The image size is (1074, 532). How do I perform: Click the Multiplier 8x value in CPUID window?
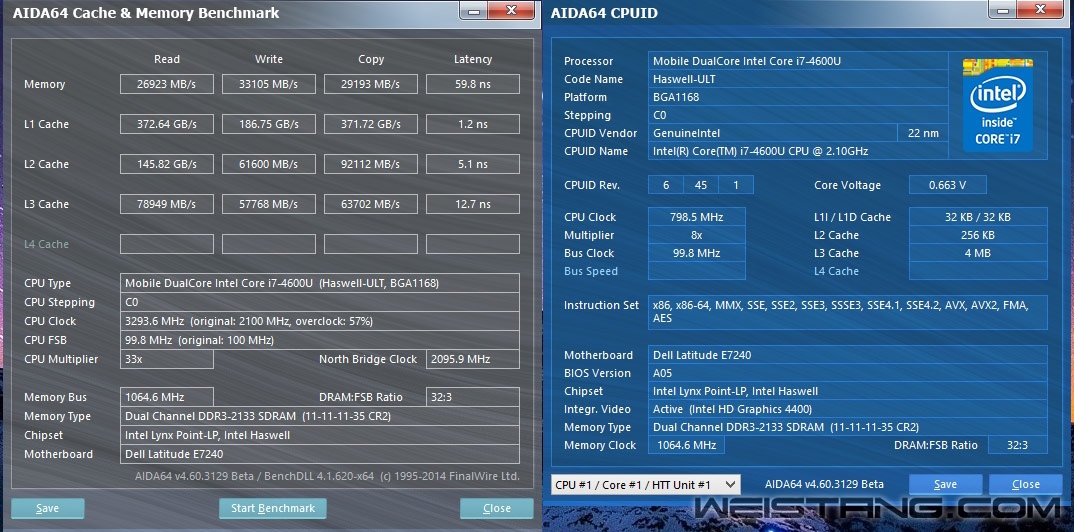tap(697, 235)
